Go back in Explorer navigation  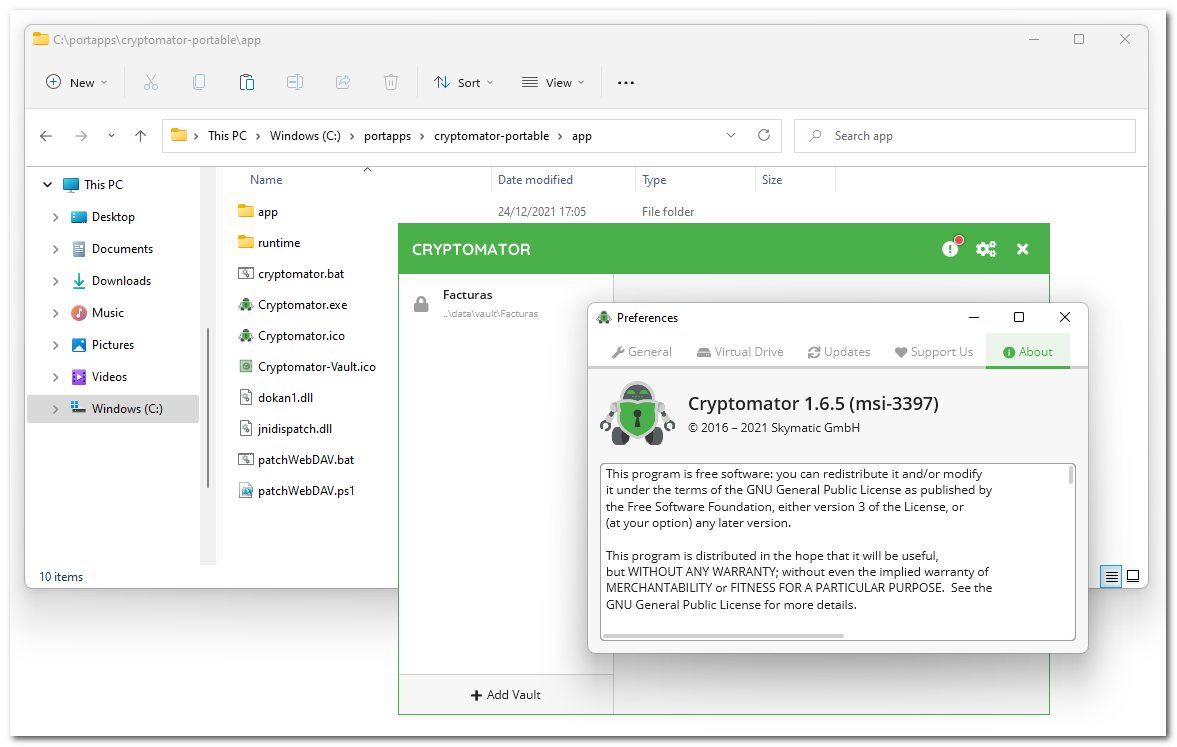click(46, 136)
